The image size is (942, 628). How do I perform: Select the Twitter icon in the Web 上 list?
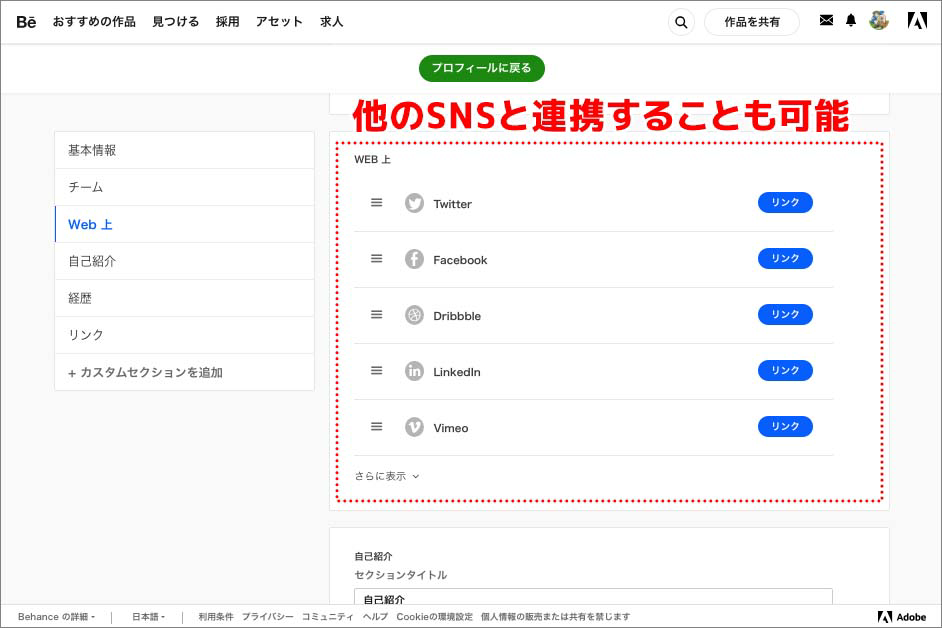[414, 203]
